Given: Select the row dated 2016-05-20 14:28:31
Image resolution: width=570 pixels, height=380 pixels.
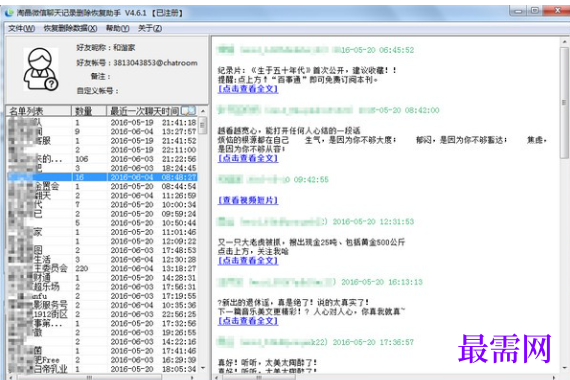Looking at the screenshot, I should [103, 277].
